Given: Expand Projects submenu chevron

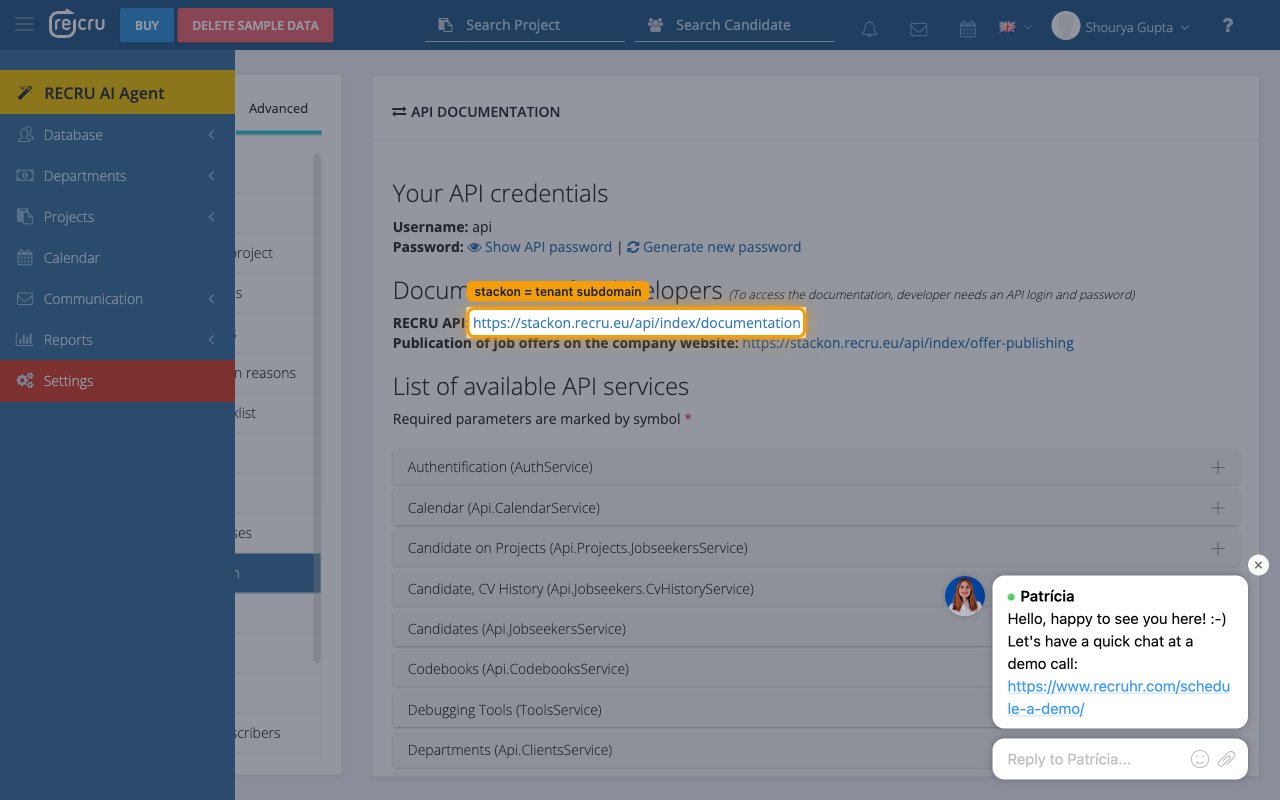Looking at the screenshot, I should pos(211,217).
